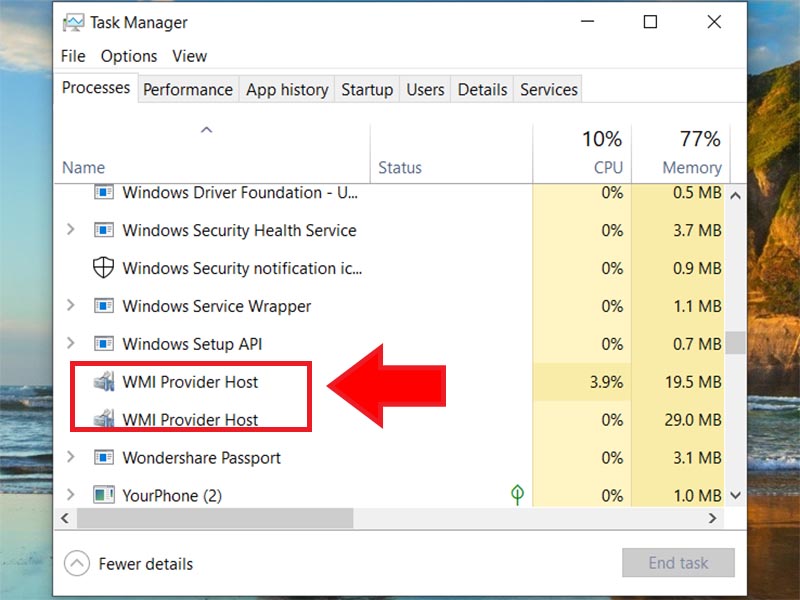Click the Windows Security notification shield icon

tap(104, 268)
